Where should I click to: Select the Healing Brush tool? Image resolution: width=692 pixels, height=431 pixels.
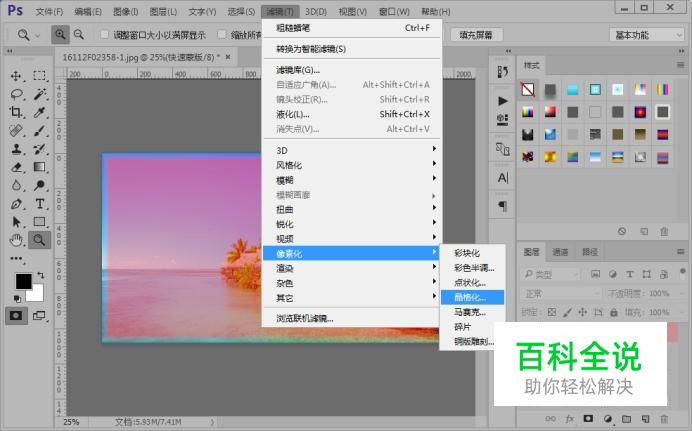[16, 131]
